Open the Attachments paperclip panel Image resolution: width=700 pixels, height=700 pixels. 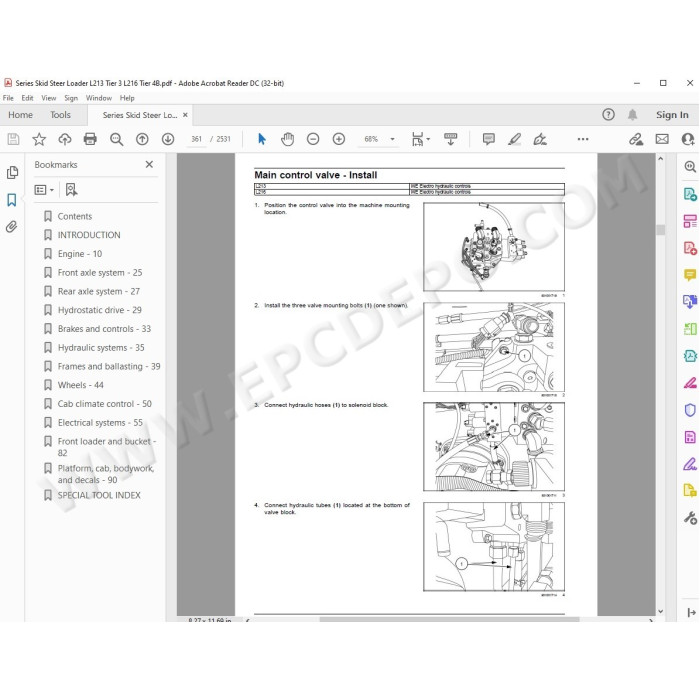coord(12,227)
